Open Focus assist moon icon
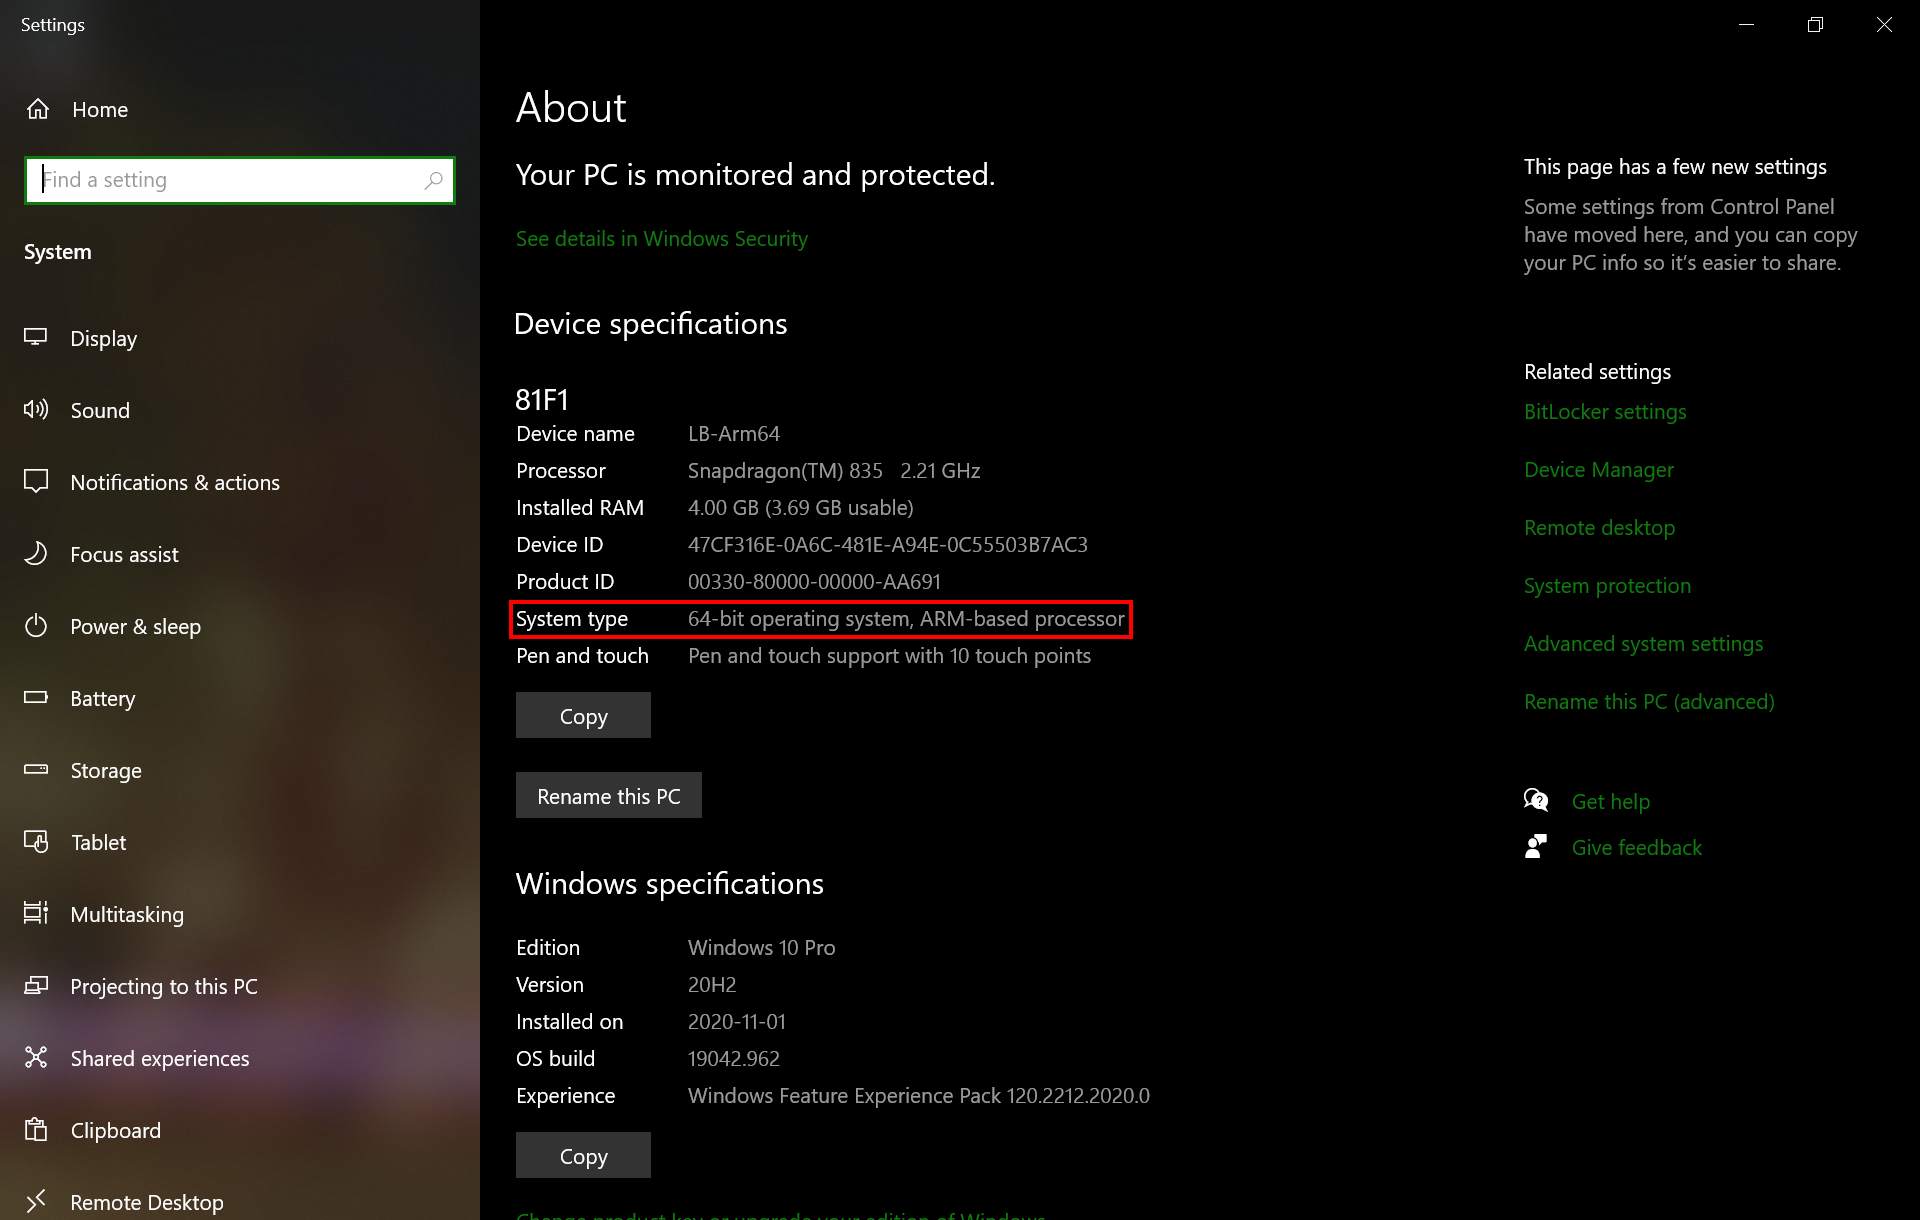Screen dimensions: 1920x1220 tap(36, 554)
